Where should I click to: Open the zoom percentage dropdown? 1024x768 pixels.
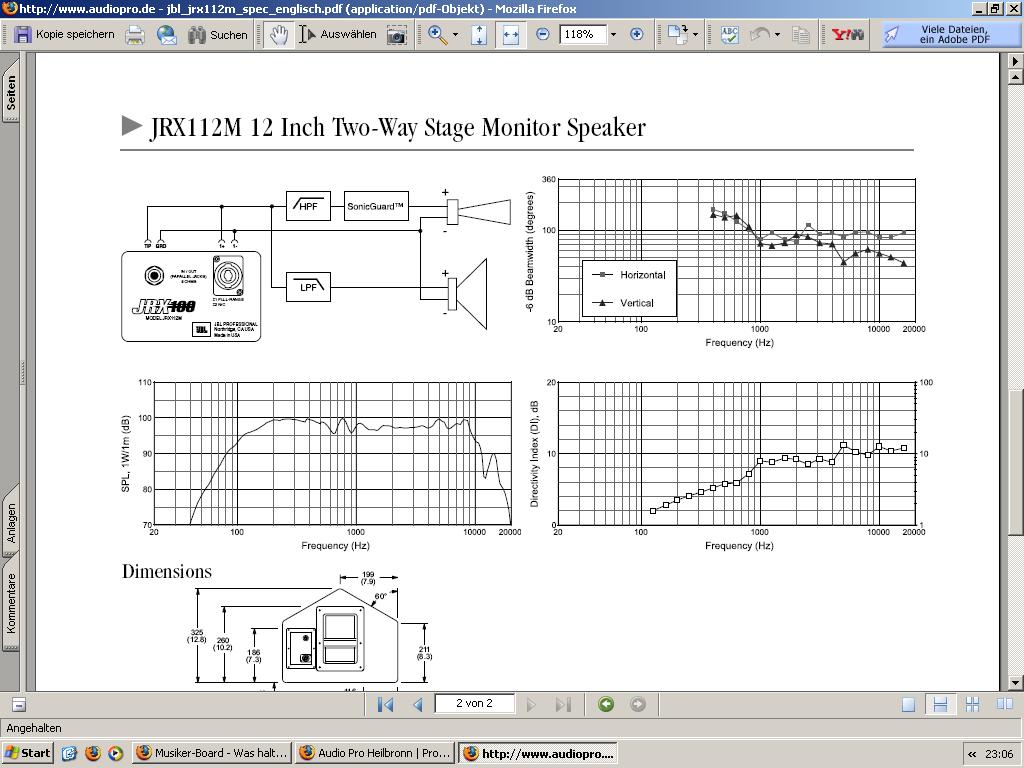tap(613, 35)
